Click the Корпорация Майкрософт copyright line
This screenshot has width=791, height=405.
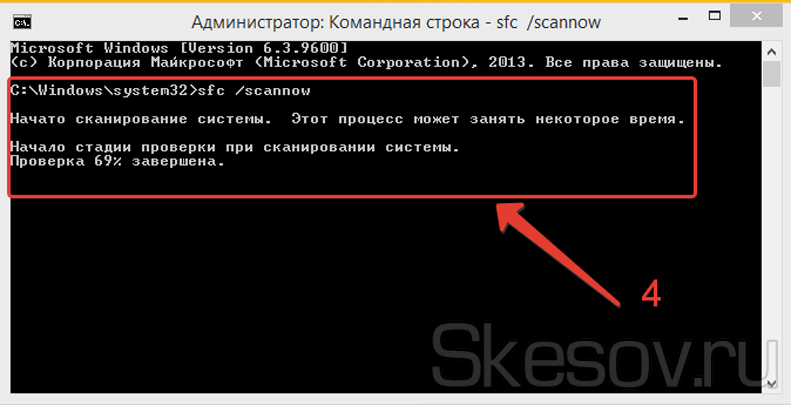(366, 63)
